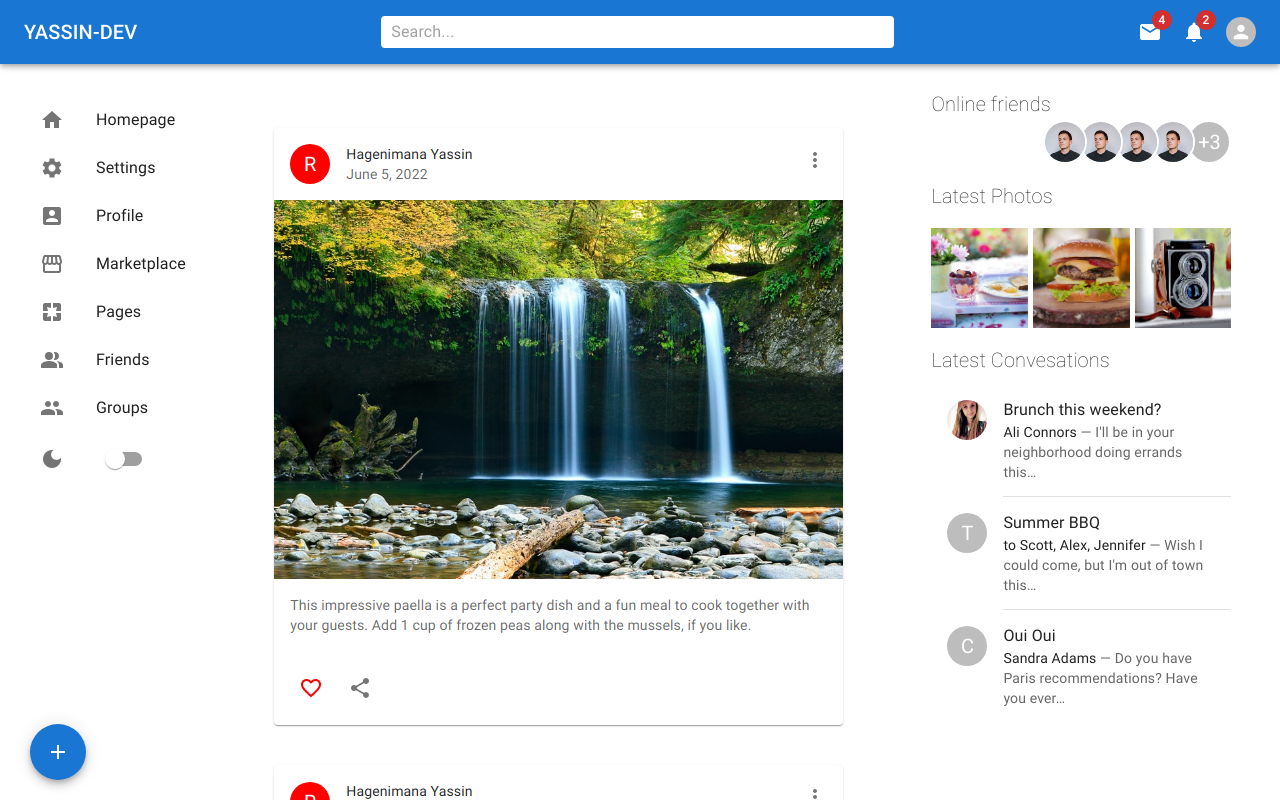Click the Hagenimana Yassin name on first post
This screenshot has height=800, width=1280.
pos(409,154)
